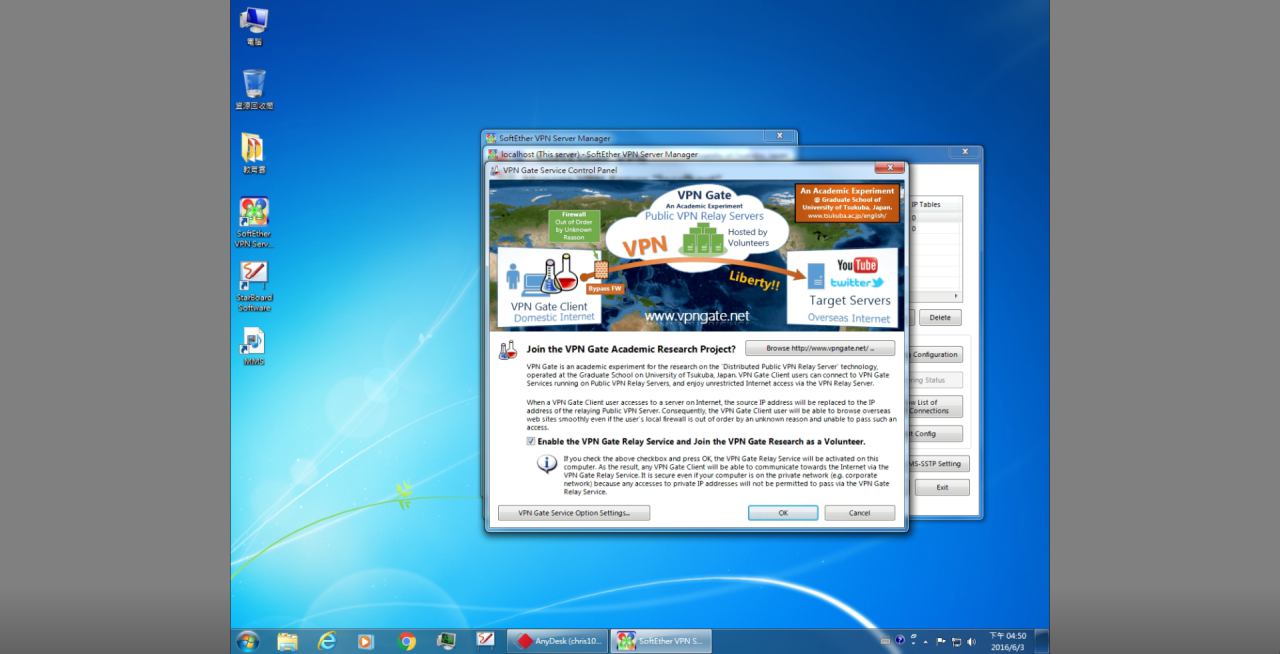Viewport: 1280px width, 654px height.
Task: Click Exit in the Server Manager window
Action: click(x=942, y=488)
